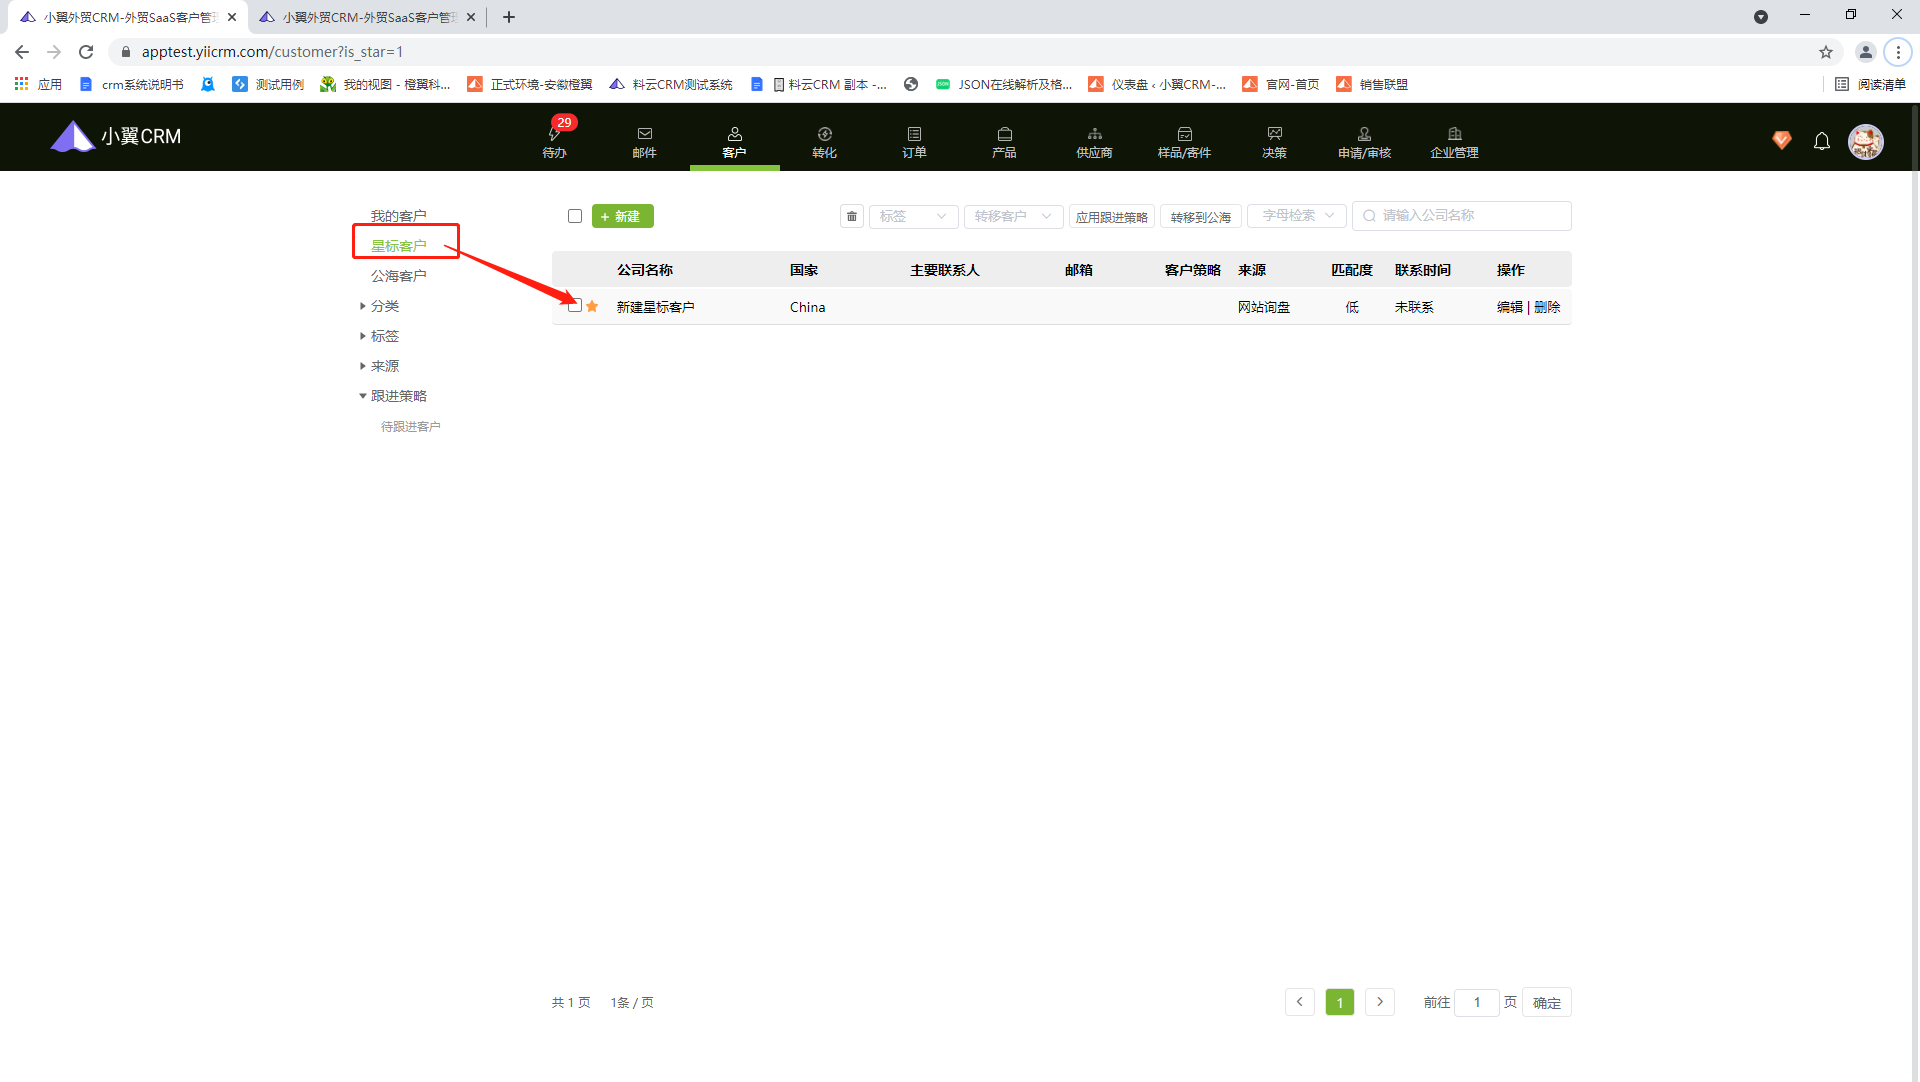The width and height of the screenshot is (1920, 1082).
Task: Click the notification bell icon
Action: click(x=1822, y=141)
